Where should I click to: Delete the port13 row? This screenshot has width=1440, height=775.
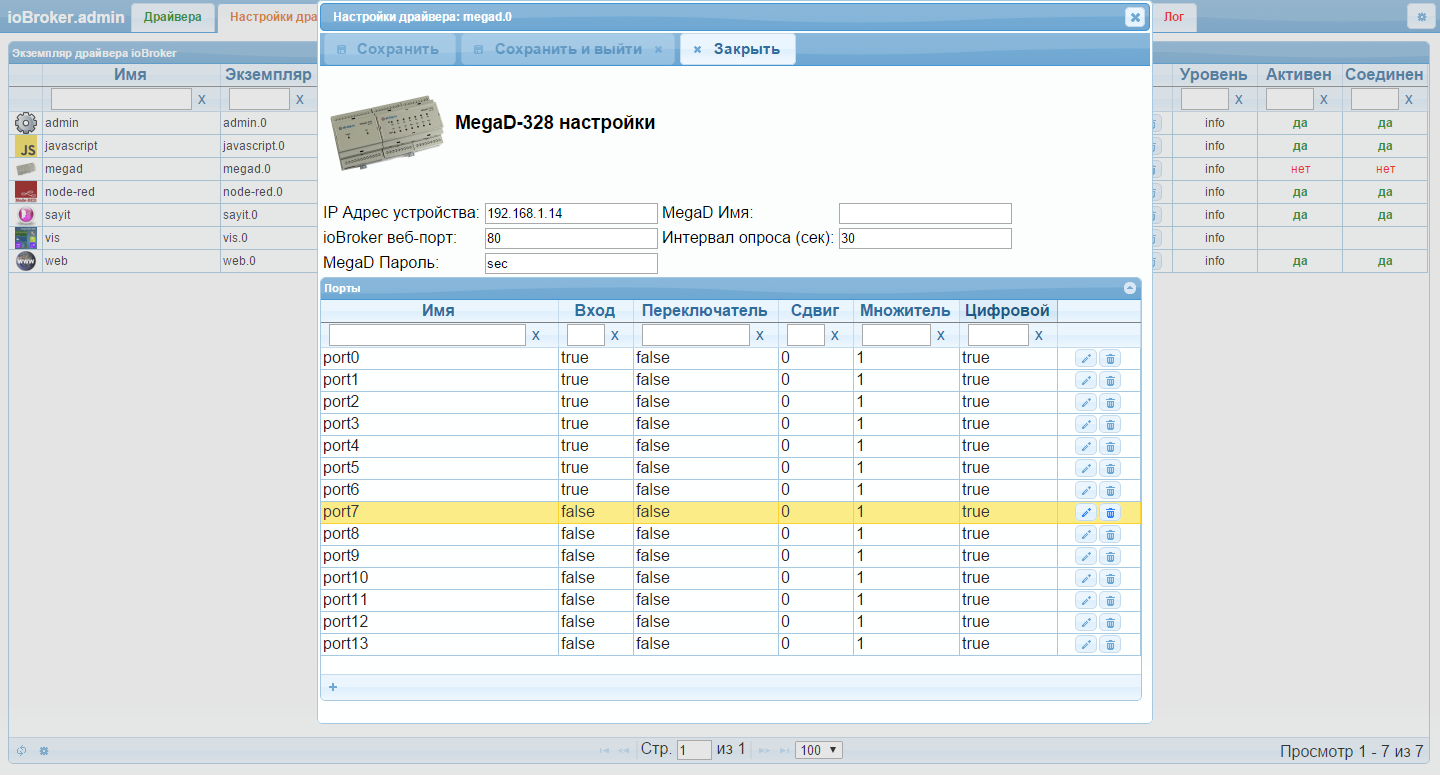pos(1110,644)
